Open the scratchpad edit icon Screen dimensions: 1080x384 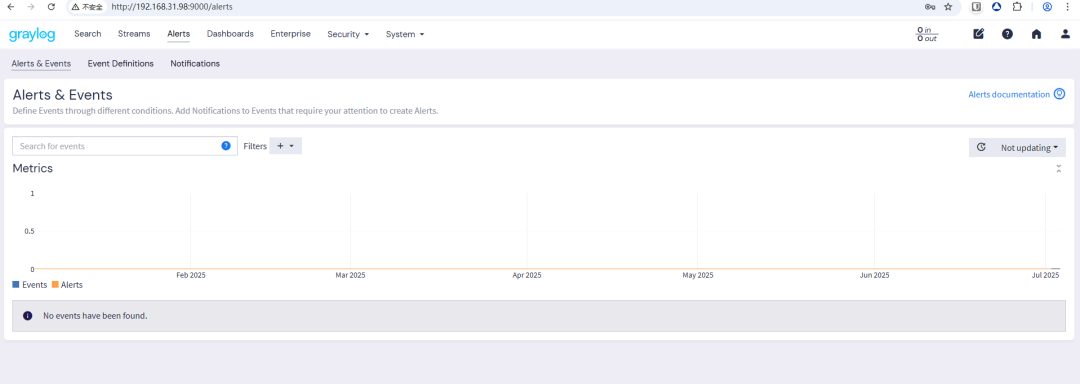978,34
